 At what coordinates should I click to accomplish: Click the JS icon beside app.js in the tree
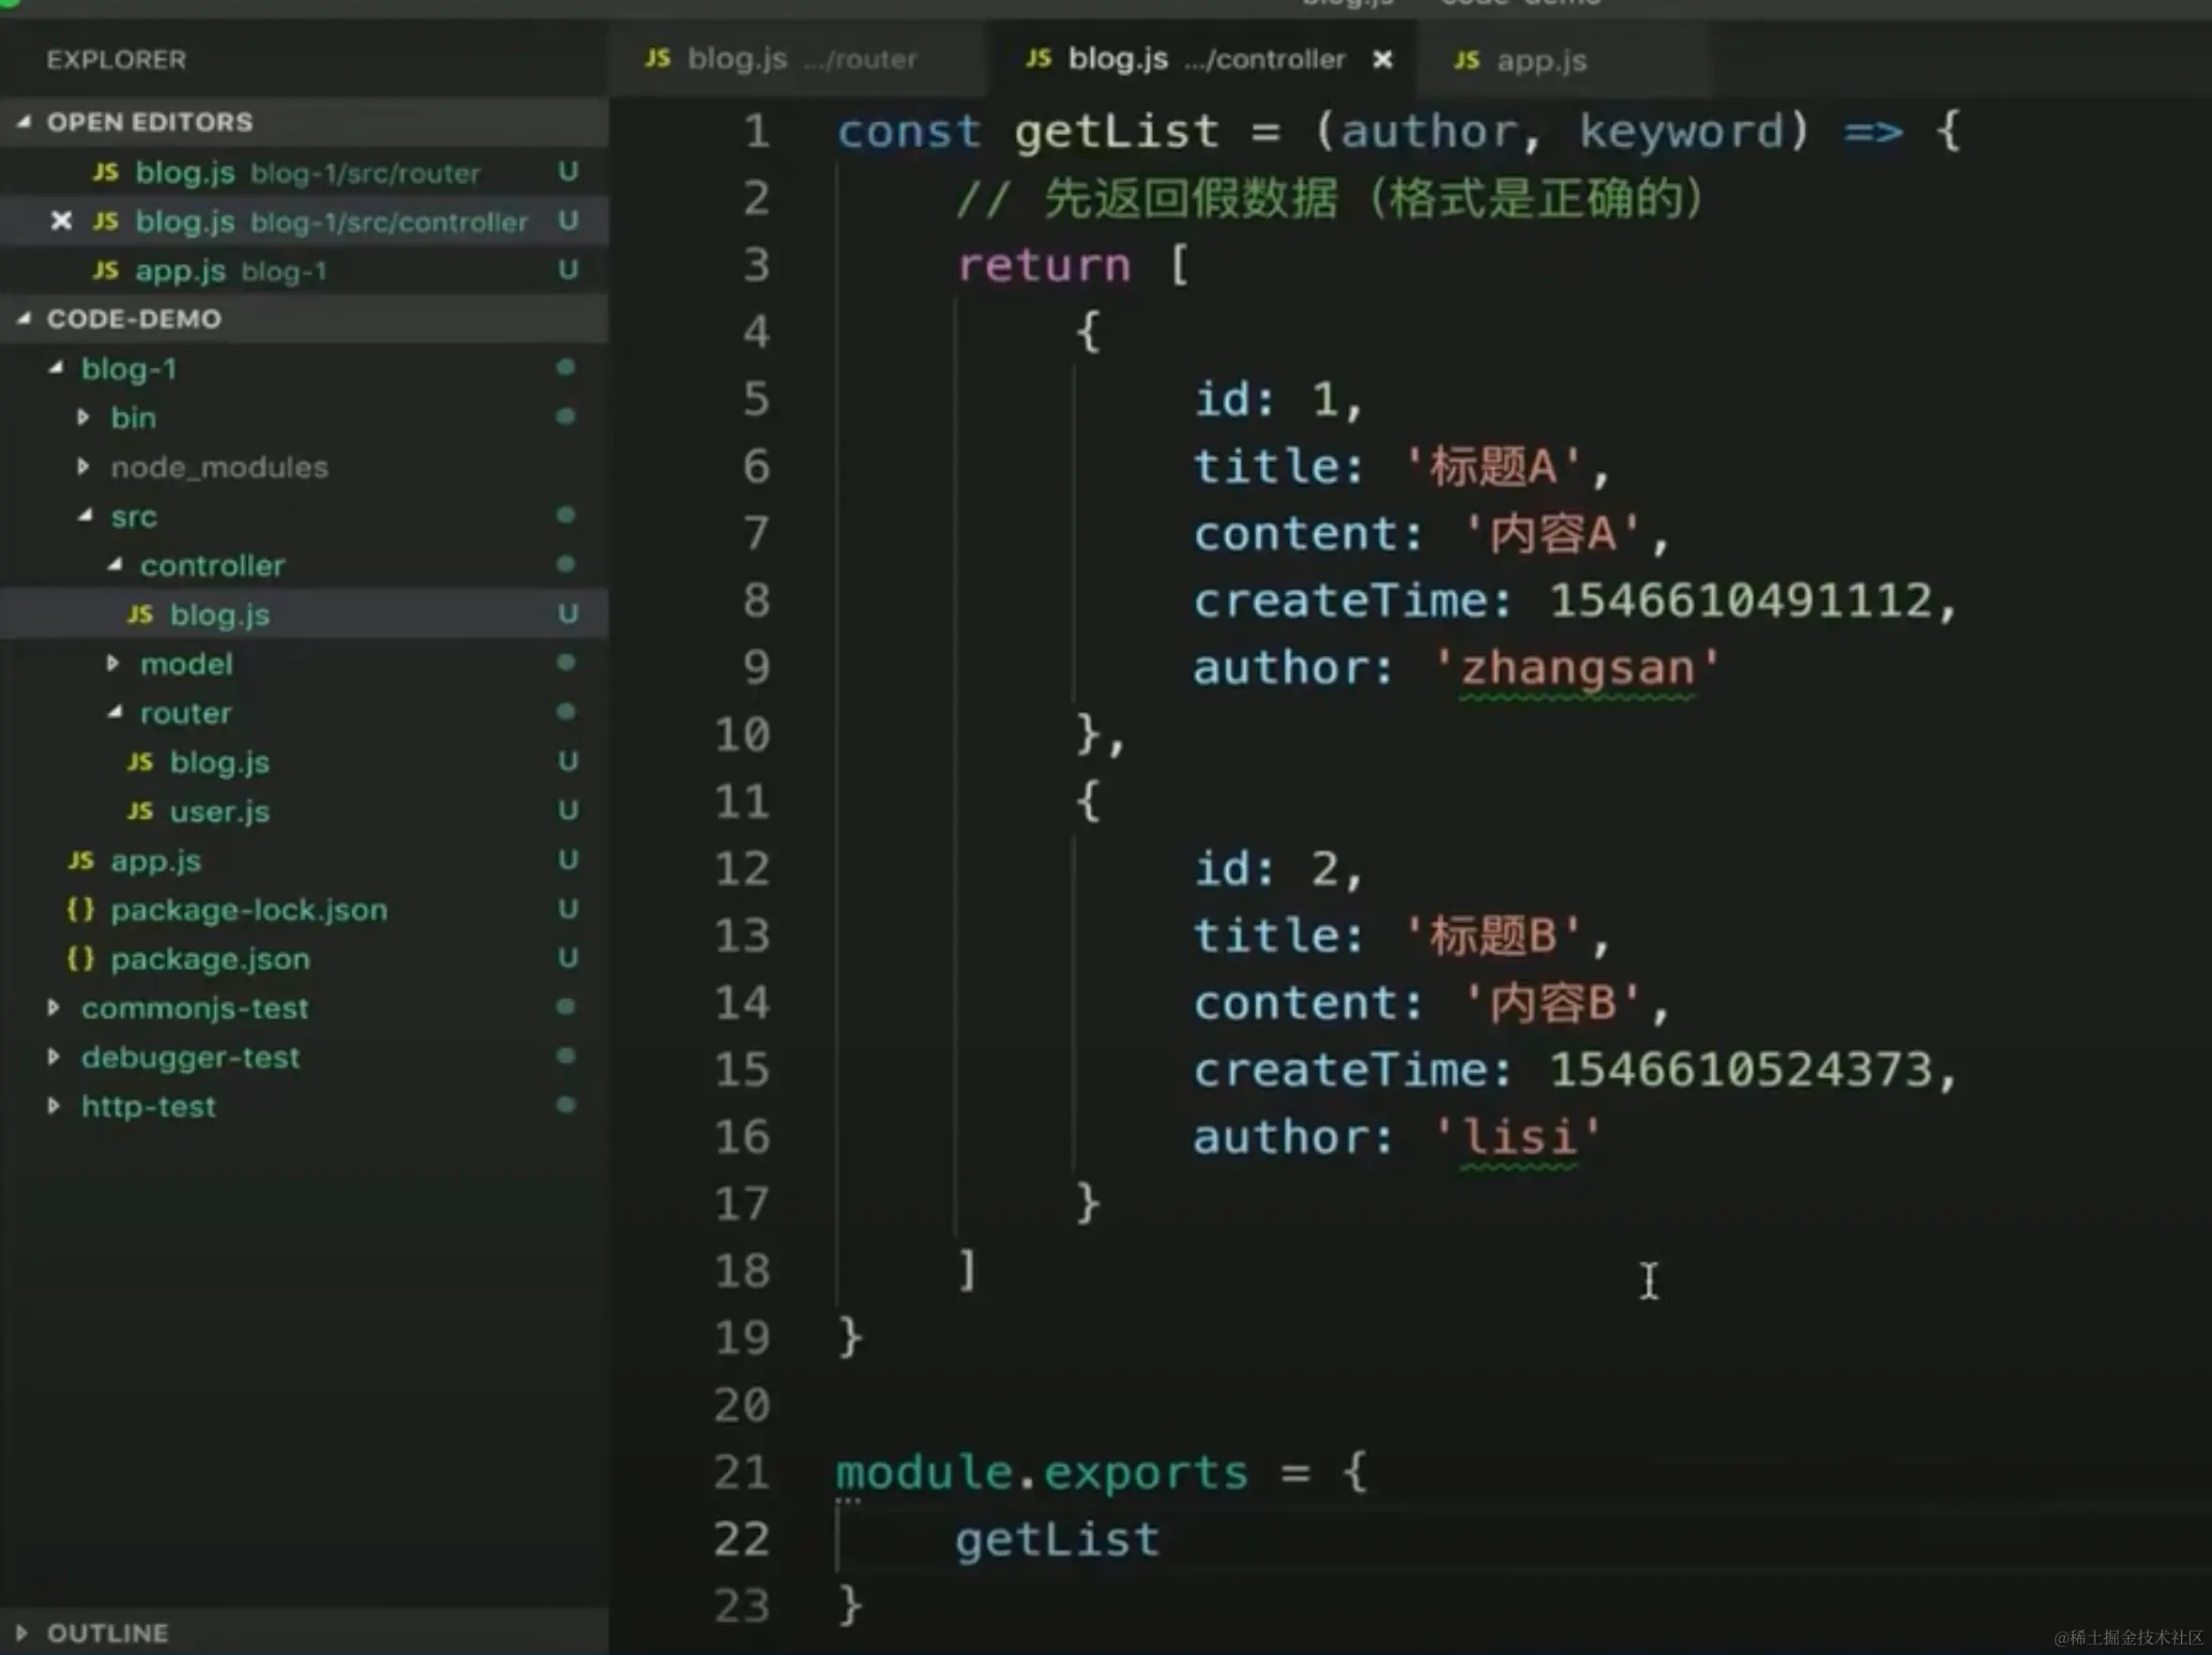(x=81, y=860)
